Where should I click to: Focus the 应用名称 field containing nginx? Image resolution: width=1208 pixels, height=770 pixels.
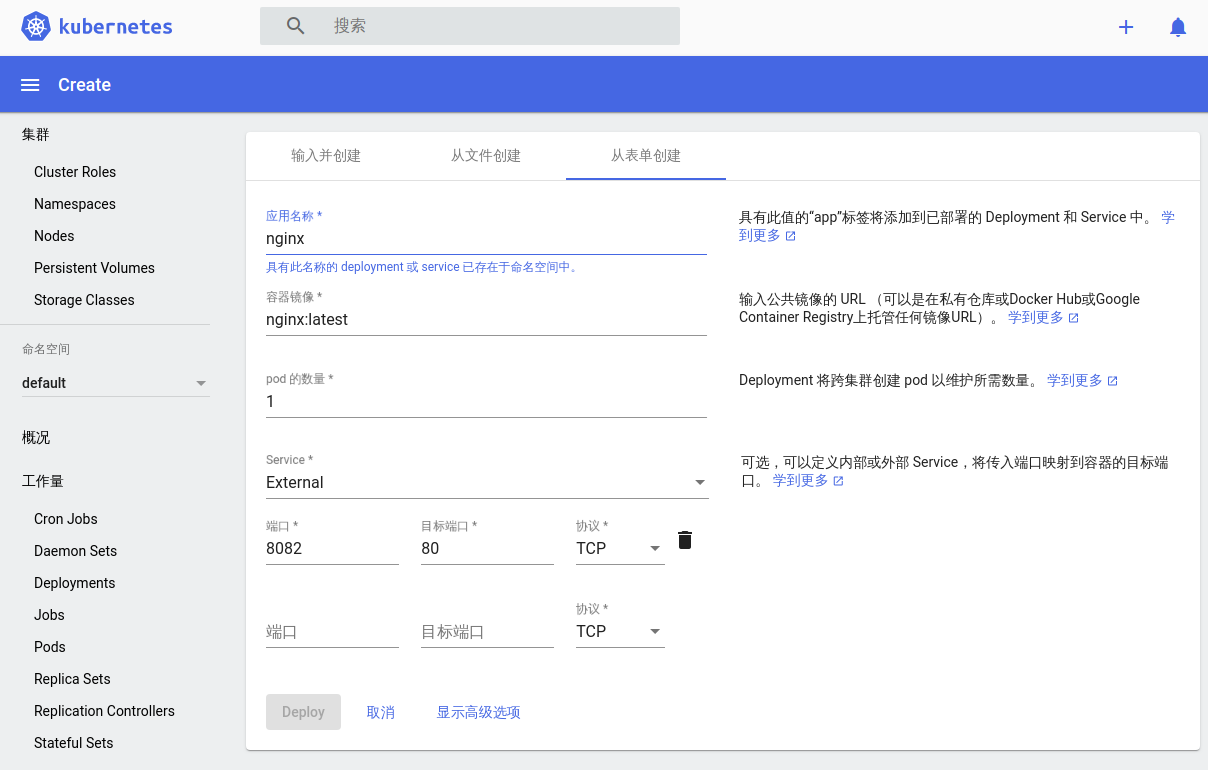(486, 240)
